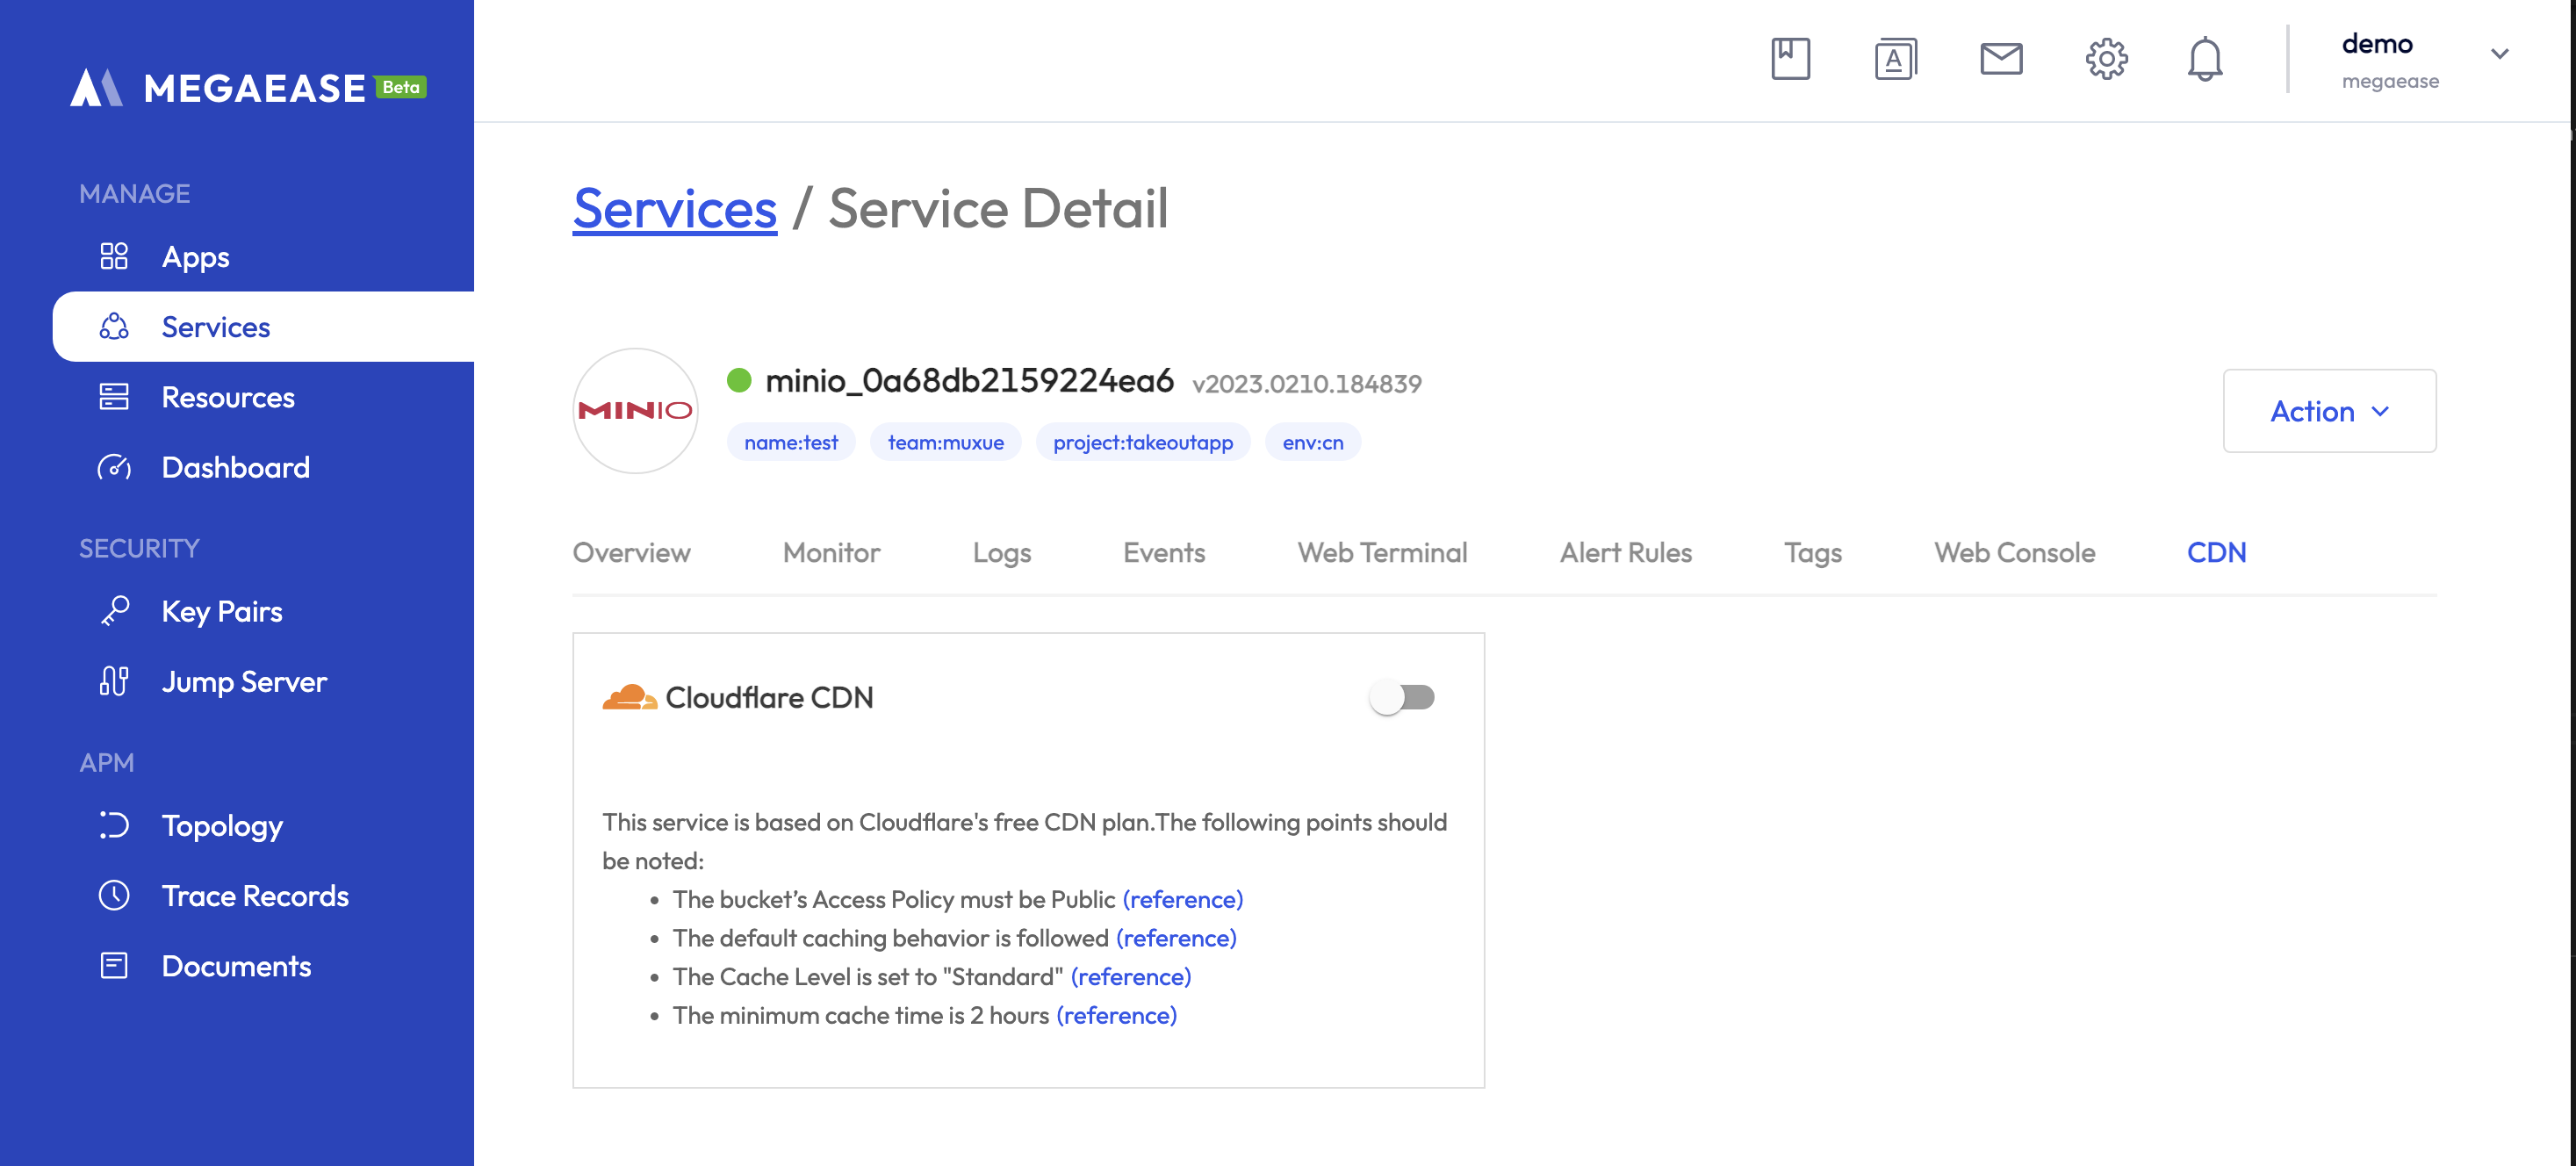Viewport: 2576px width, 1166px height.
Task: Open the settings gear icon
Action: 2106,58
